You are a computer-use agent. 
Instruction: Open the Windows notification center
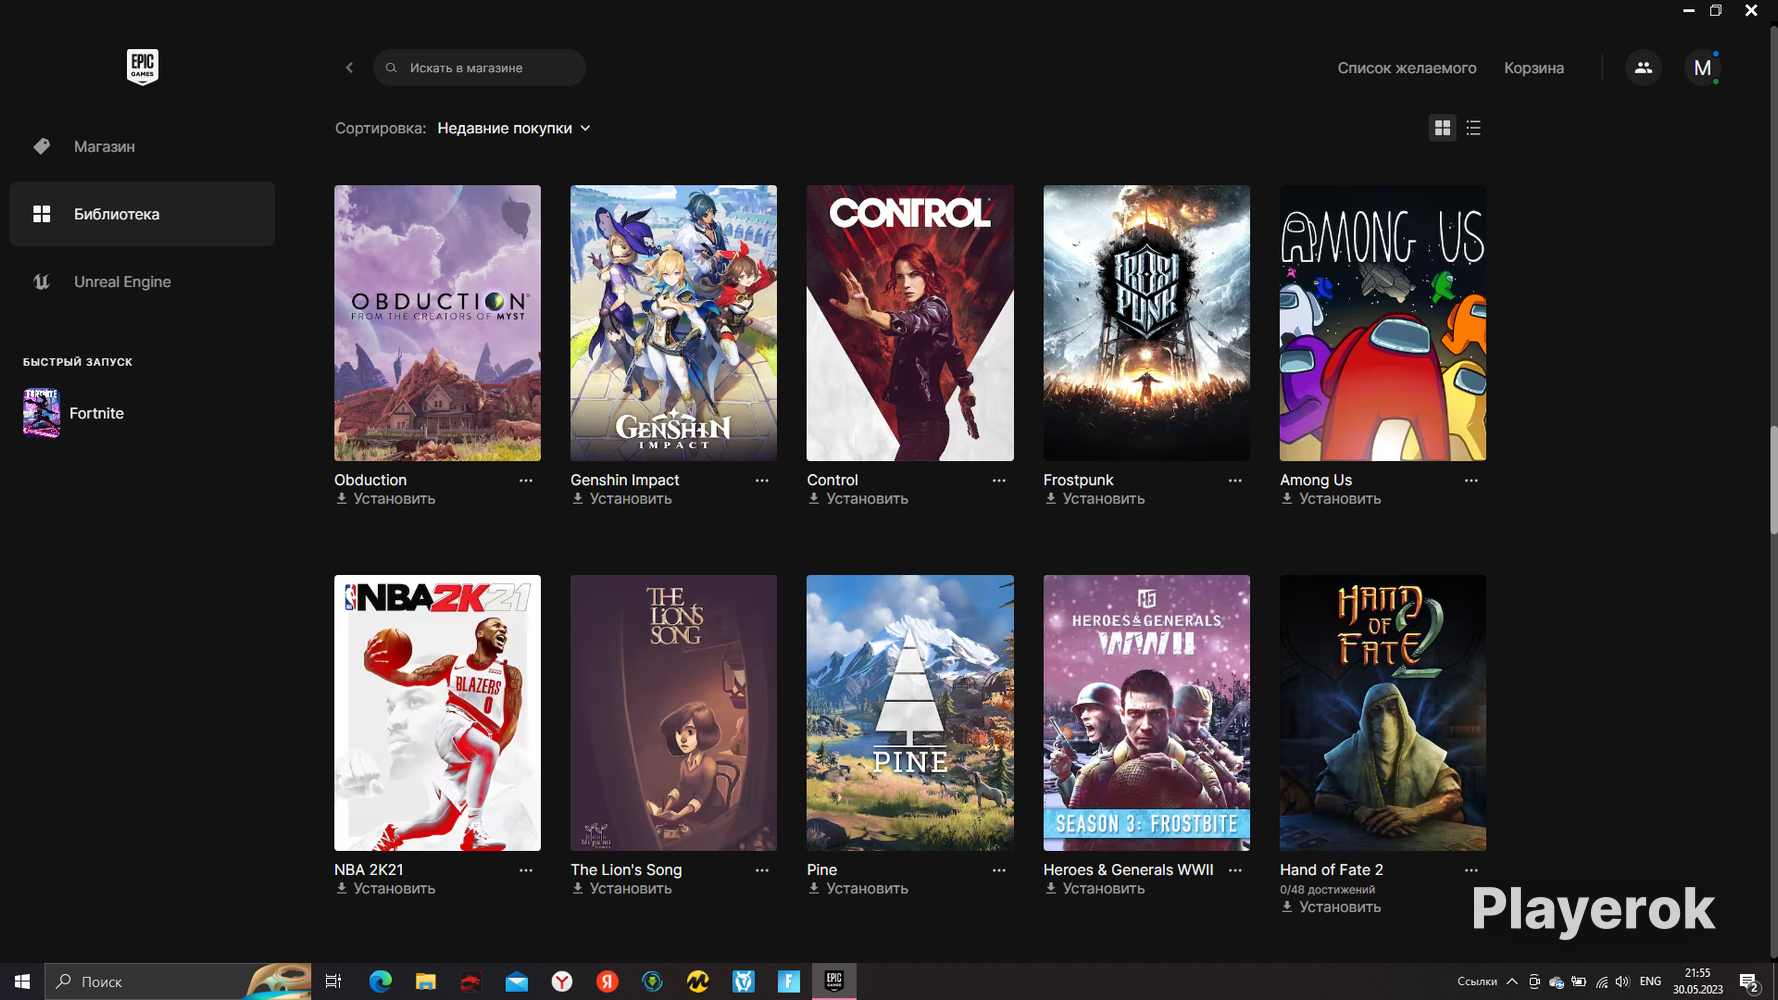point(1749,982)
